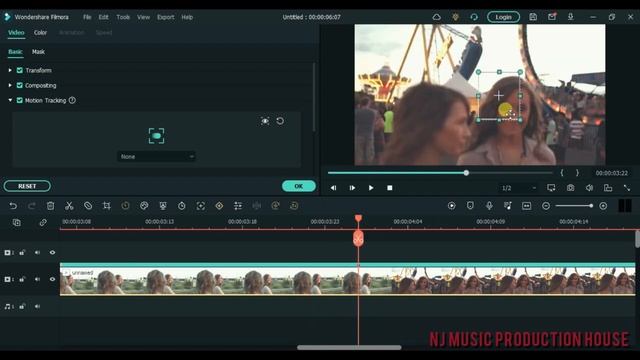Click the add track icon beside link
This screenshot has width=640, height=360.
[16, 222]
